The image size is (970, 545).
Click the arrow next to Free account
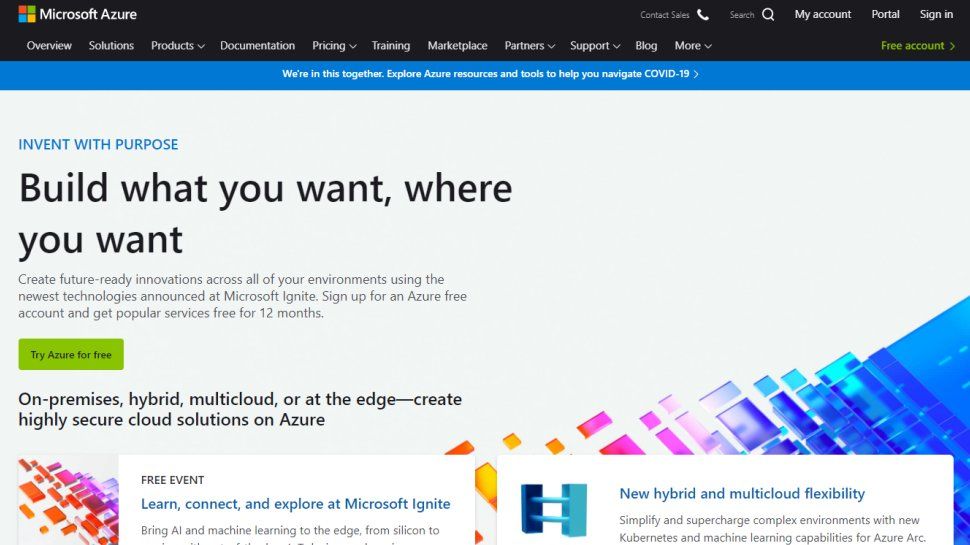tap(952, 46)
